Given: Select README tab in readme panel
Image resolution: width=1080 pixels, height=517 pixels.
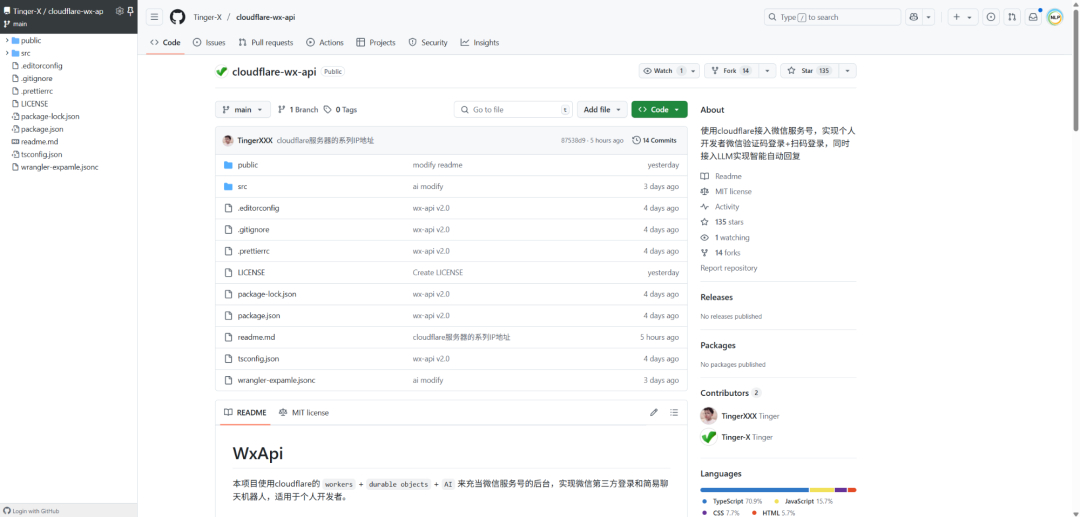Looking at the screenshot, I should 245,412.
